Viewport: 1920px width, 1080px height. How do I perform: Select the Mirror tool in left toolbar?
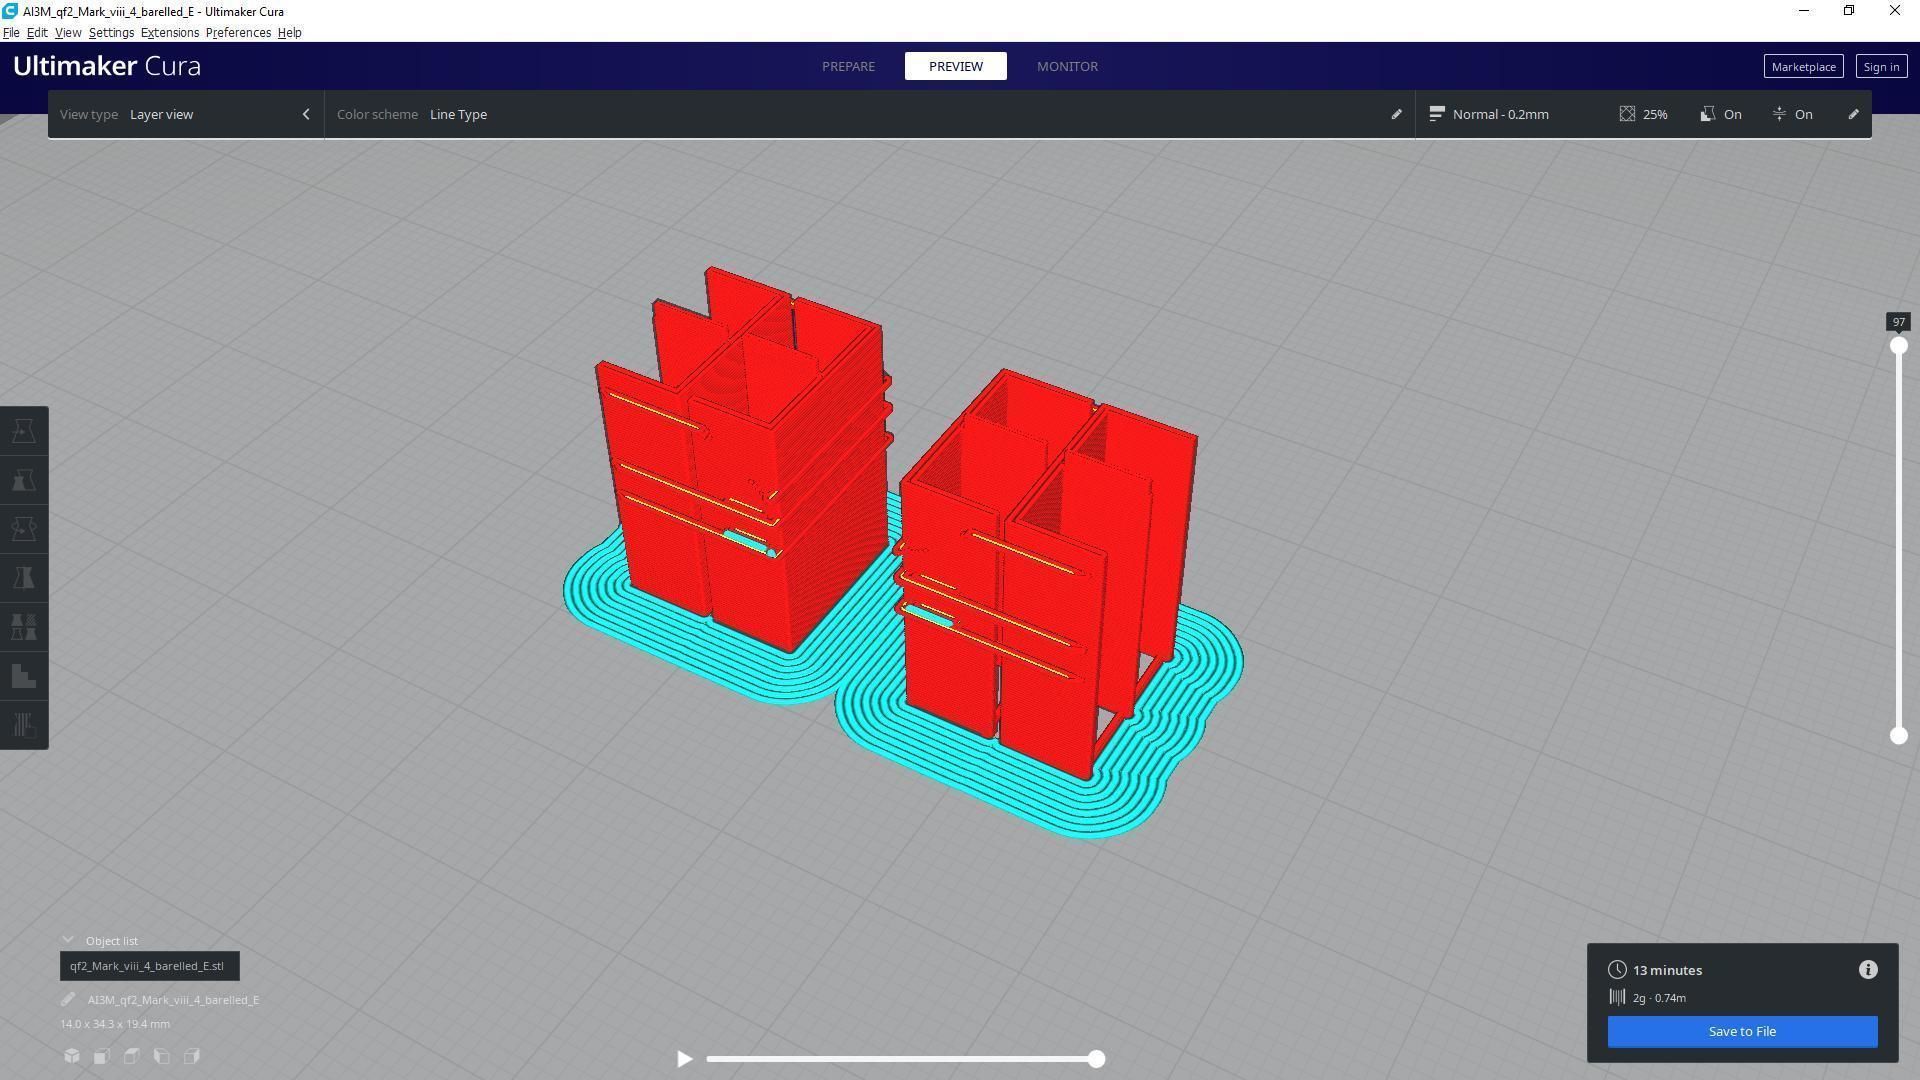click(x=24, y=578)
